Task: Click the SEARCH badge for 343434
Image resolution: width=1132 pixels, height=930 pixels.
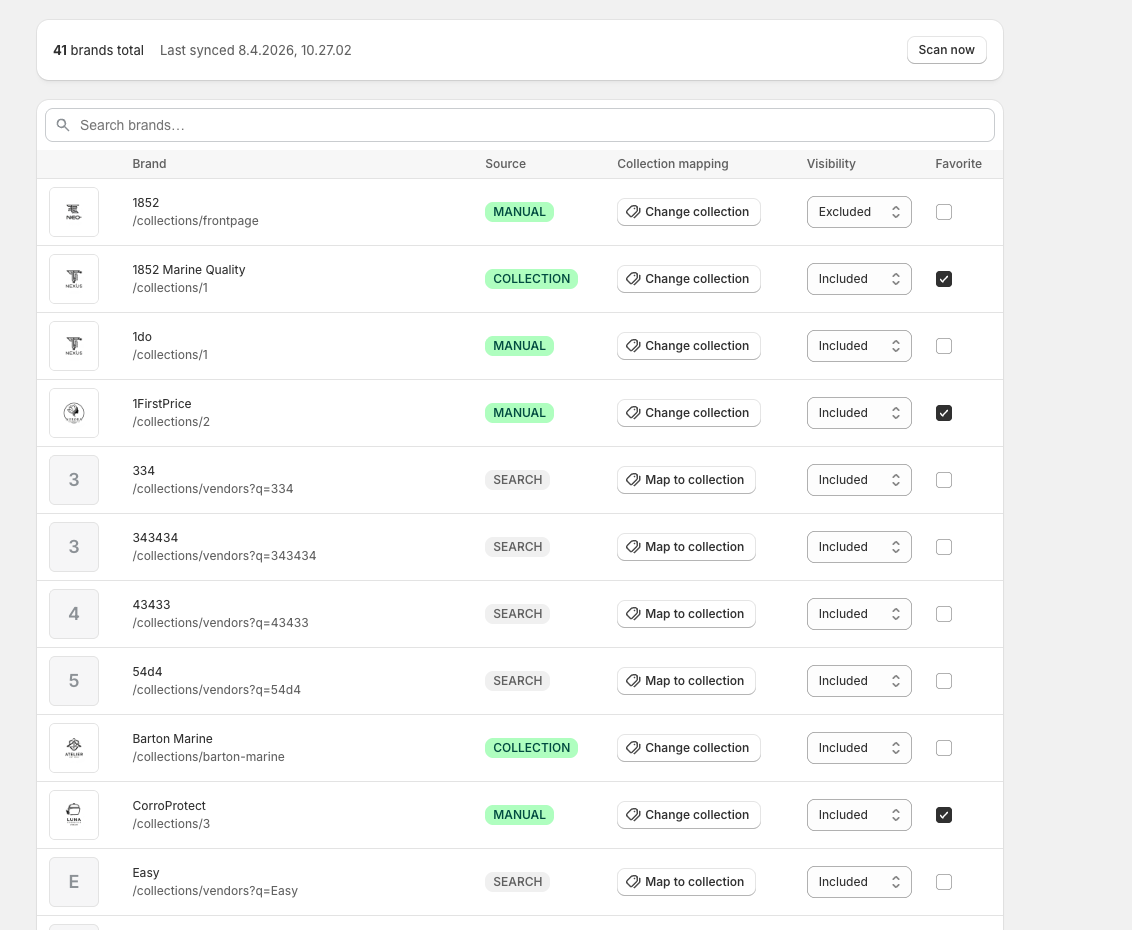Action: [518, 547]
